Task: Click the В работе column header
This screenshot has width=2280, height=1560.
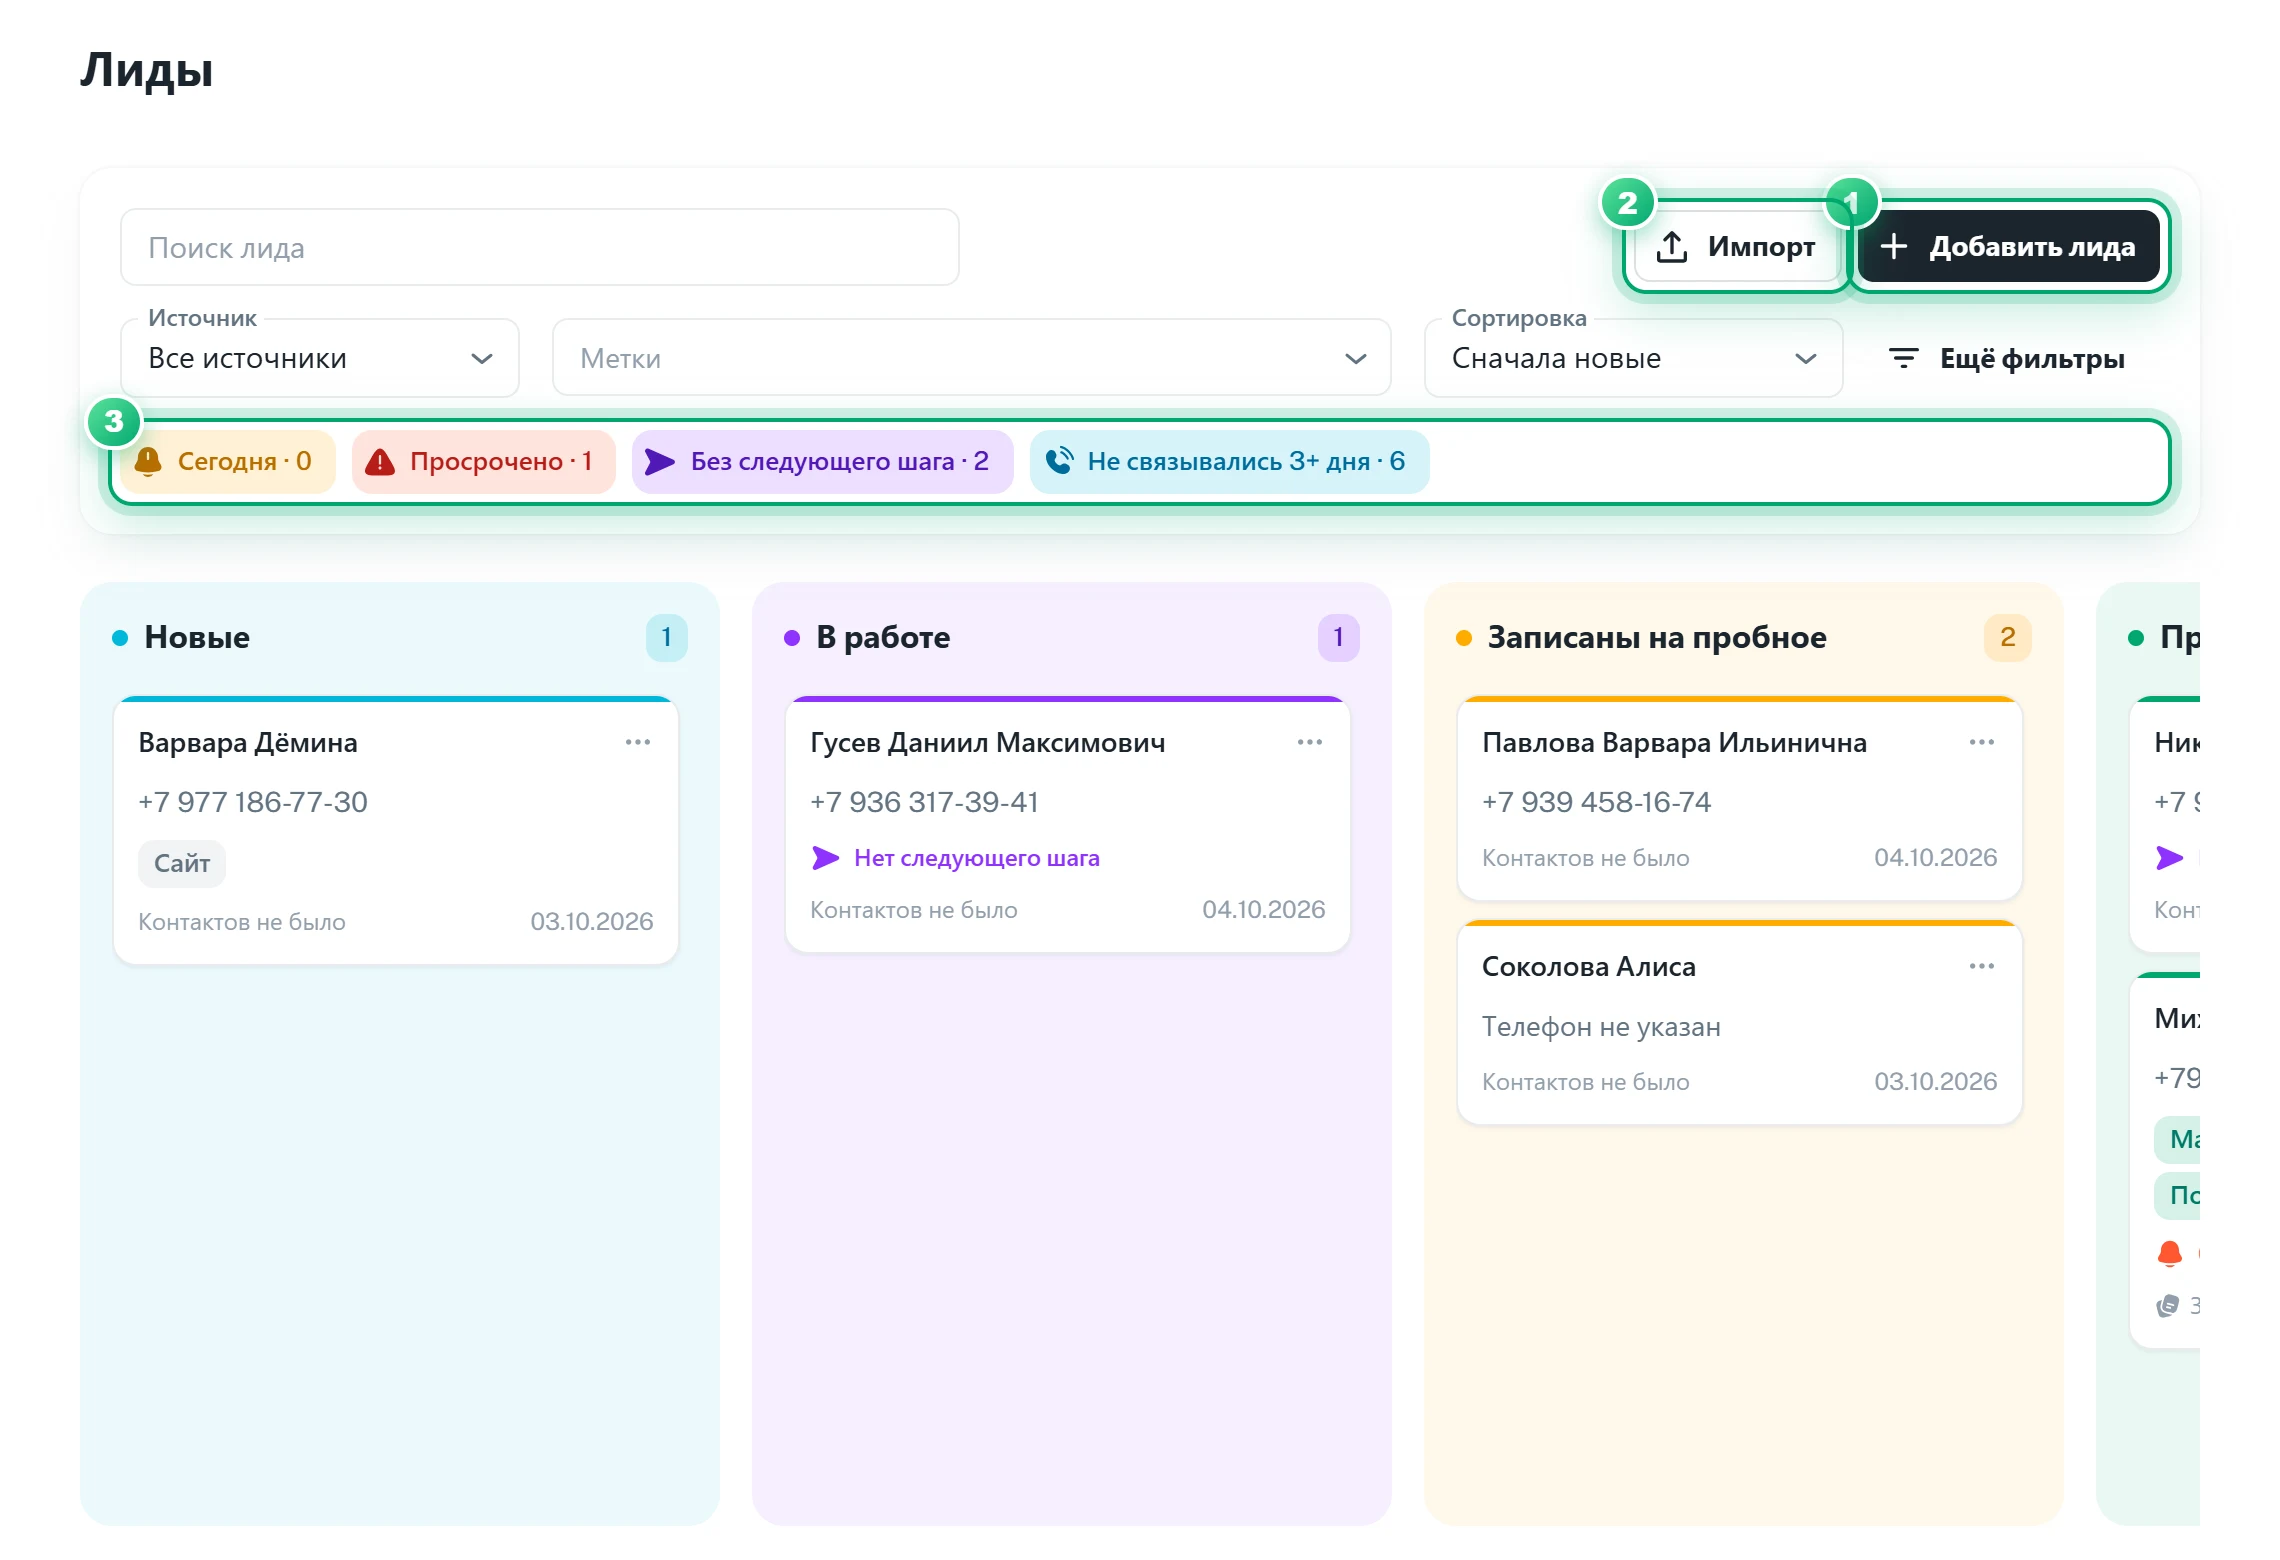Action: click(x=883, y=637)
